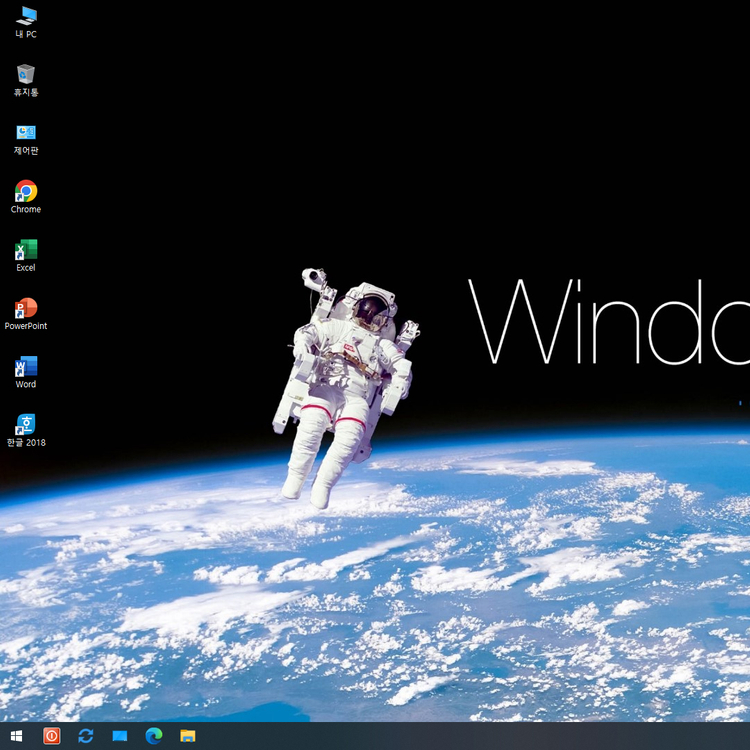Click the 'PowerPoint' text label under its icon
Viewport: 750px width, 750px height.
tap(26, 326)
